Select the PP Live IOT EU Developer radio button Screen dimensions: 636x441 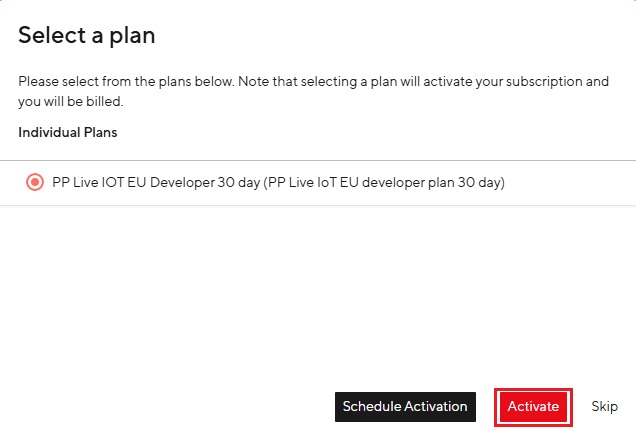(x=35, y=183)
